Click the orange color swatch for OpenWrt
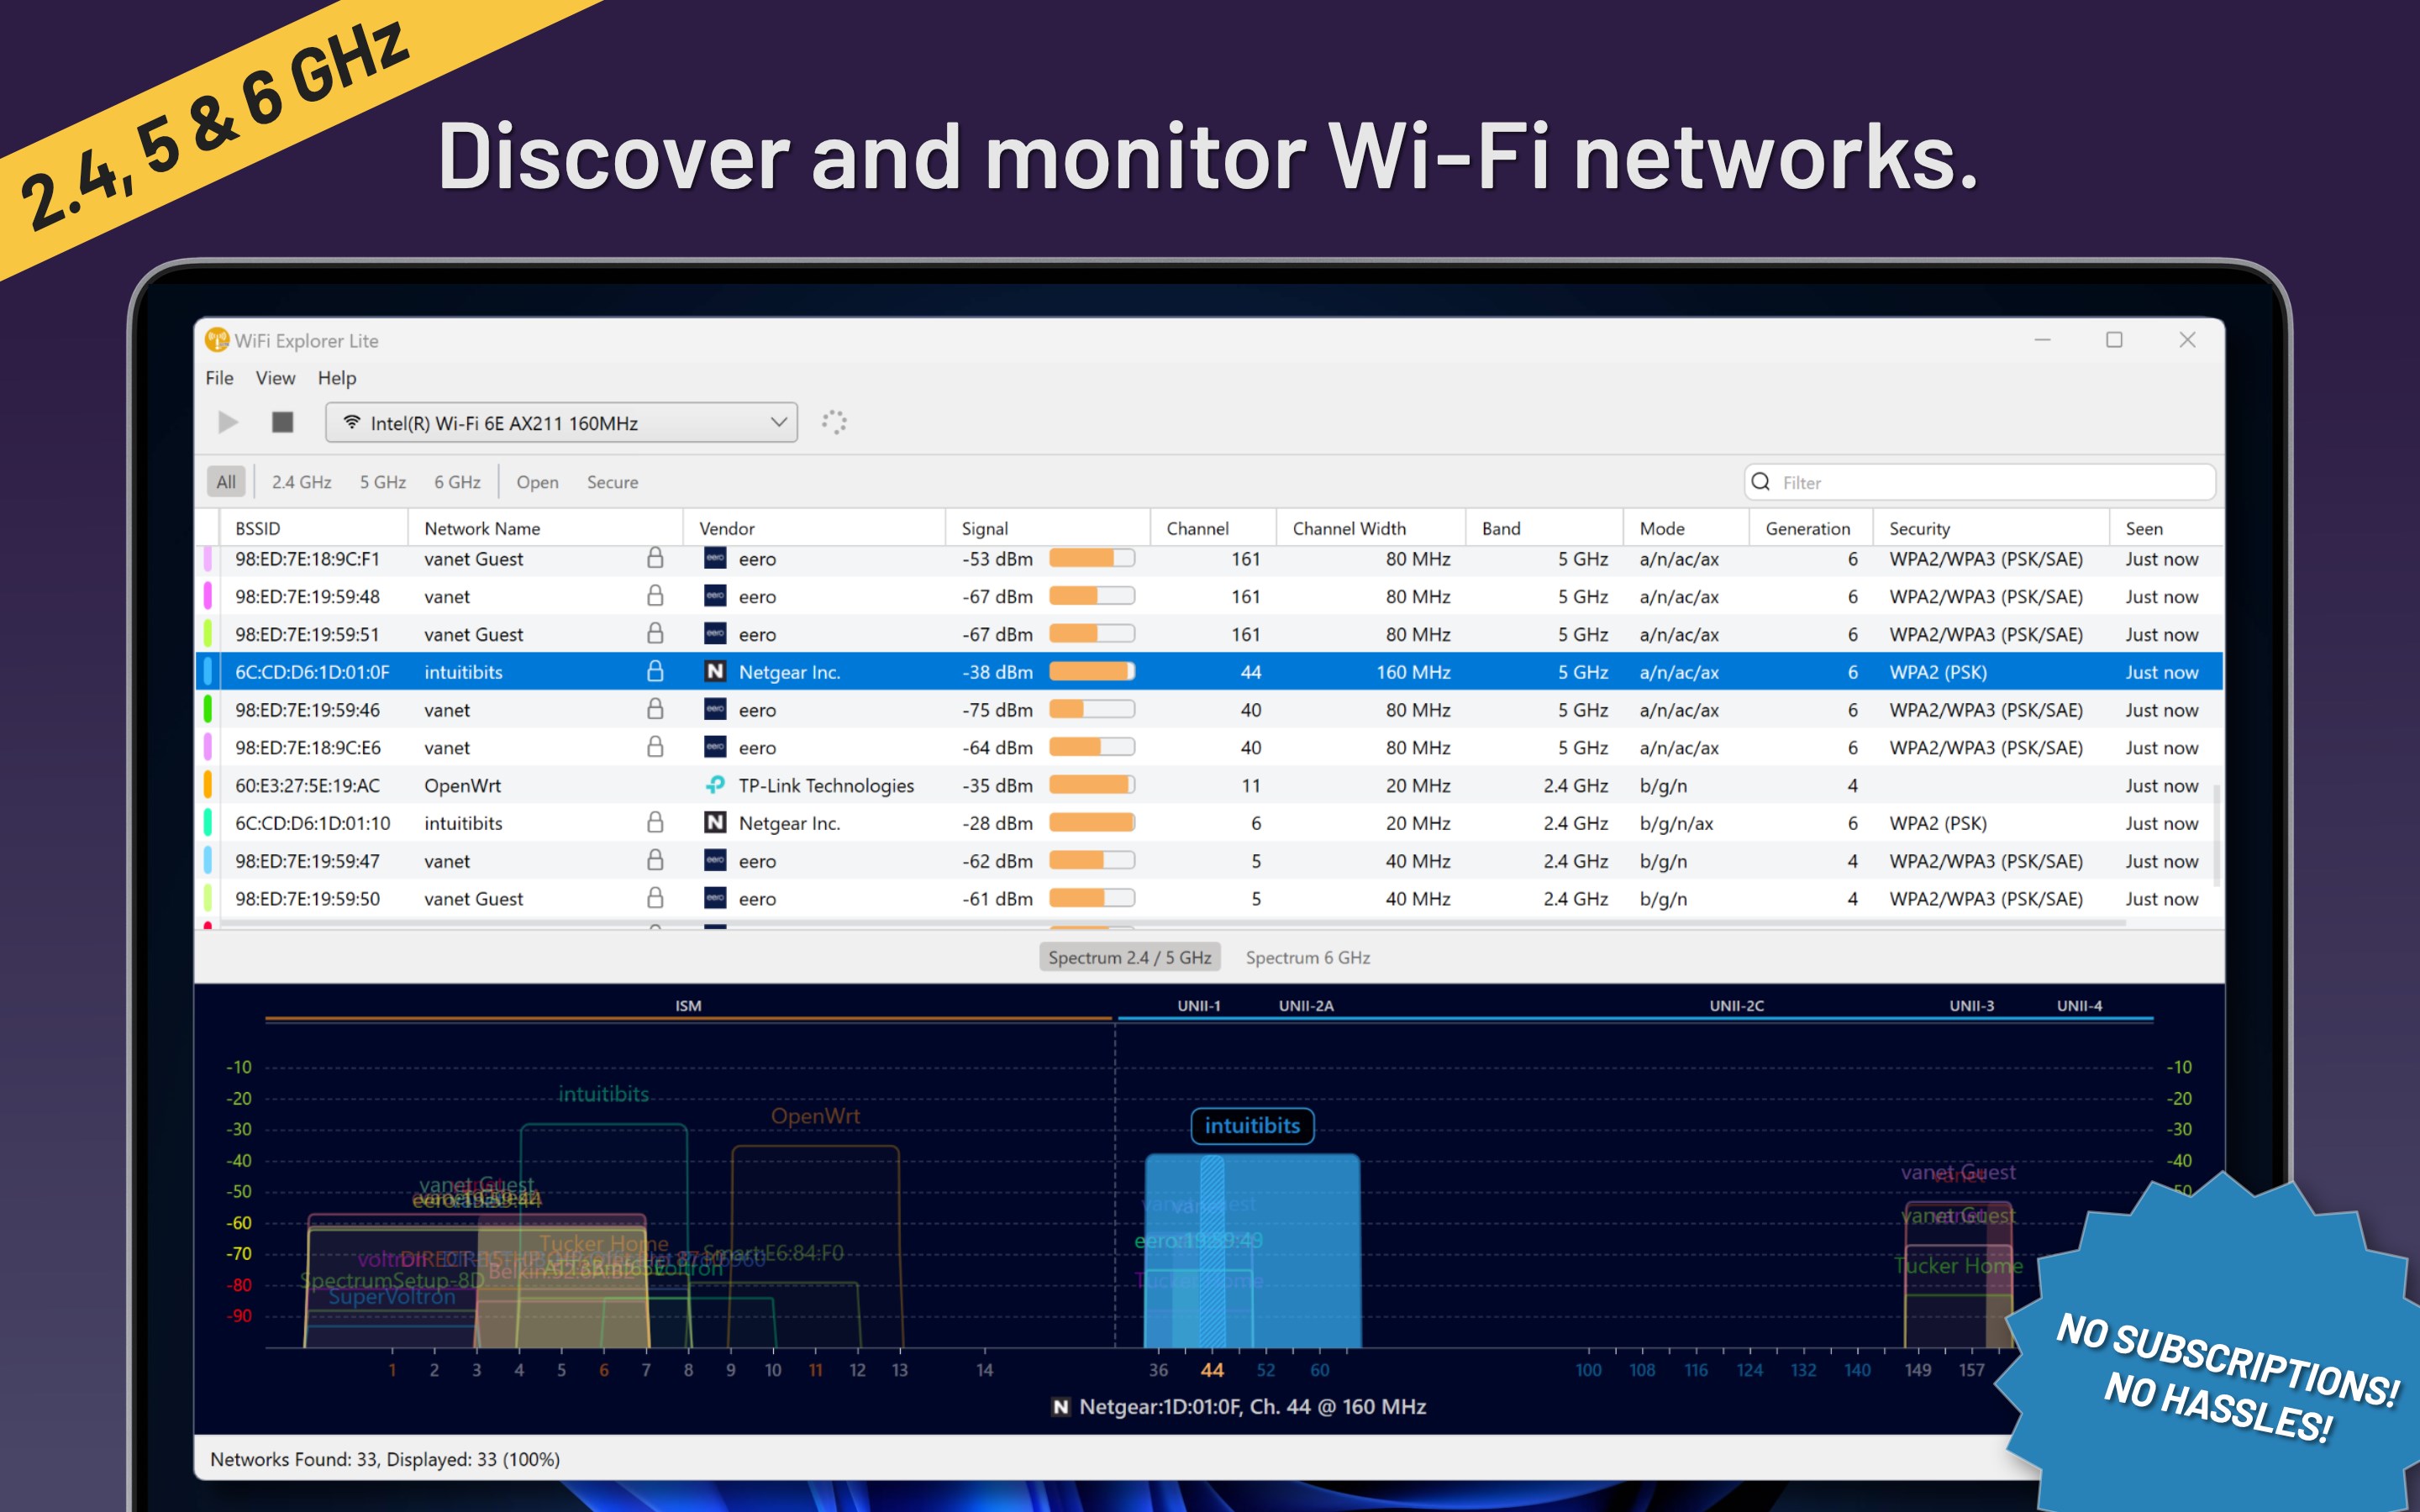This screenshot has height=1512, width=2420. pyautogui.click(x=207, y=785)
